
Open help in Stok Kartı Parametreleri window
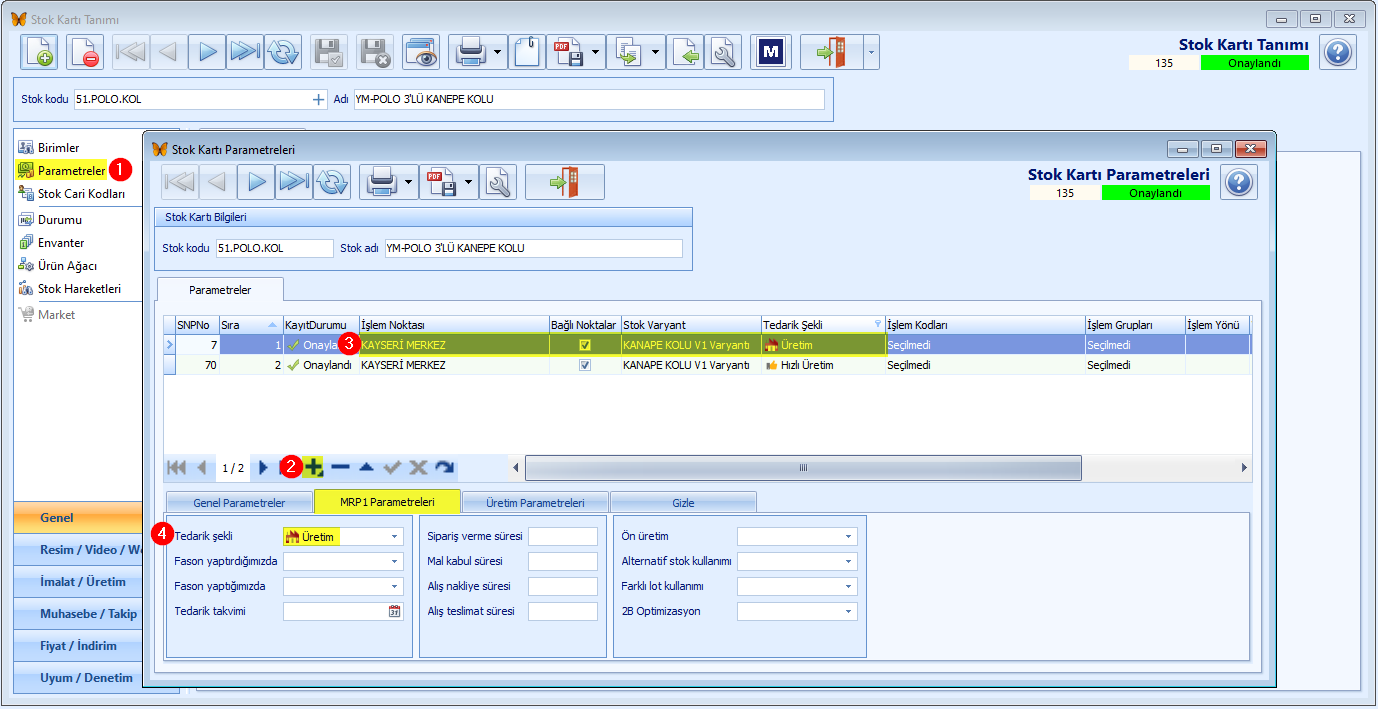(1239, 182)
